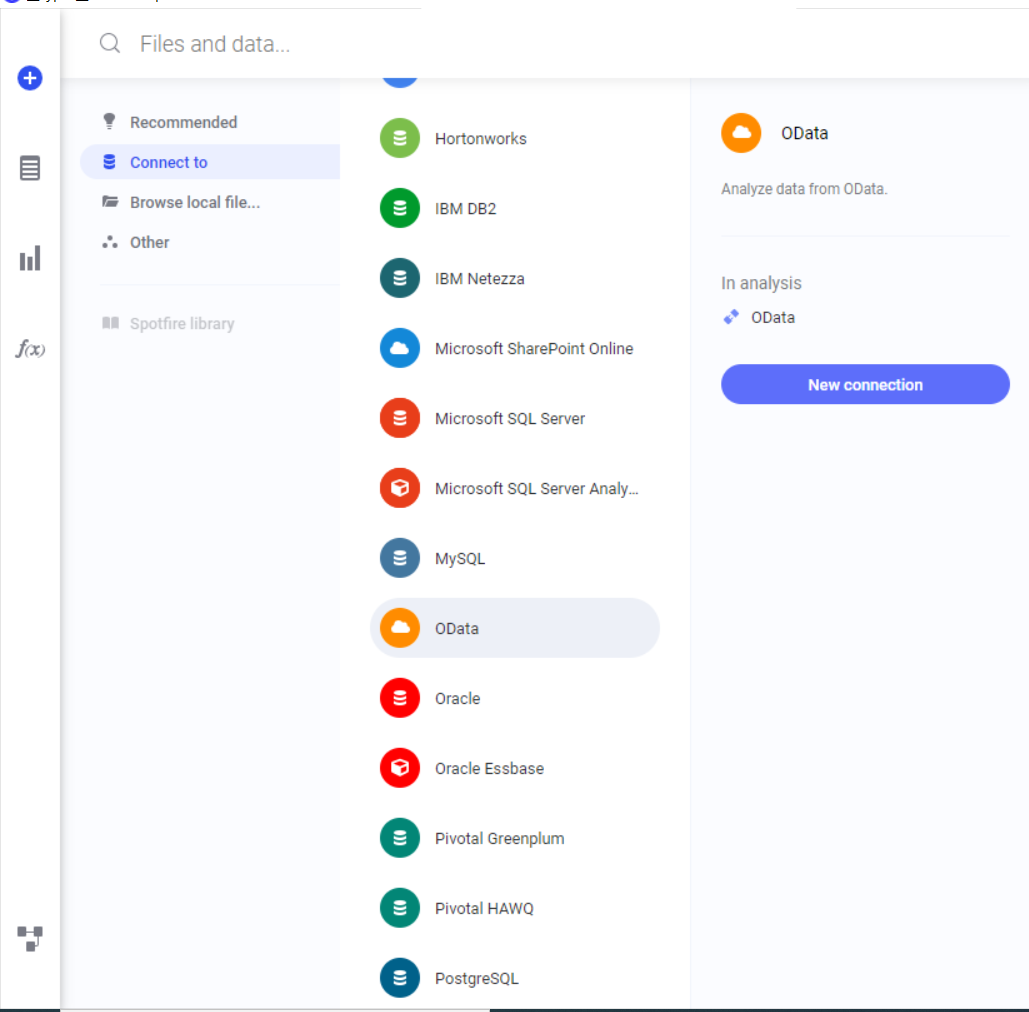Click the Oracle red database icon
This screenshot has height=1012, width=1029.
(x=400, y=698)
